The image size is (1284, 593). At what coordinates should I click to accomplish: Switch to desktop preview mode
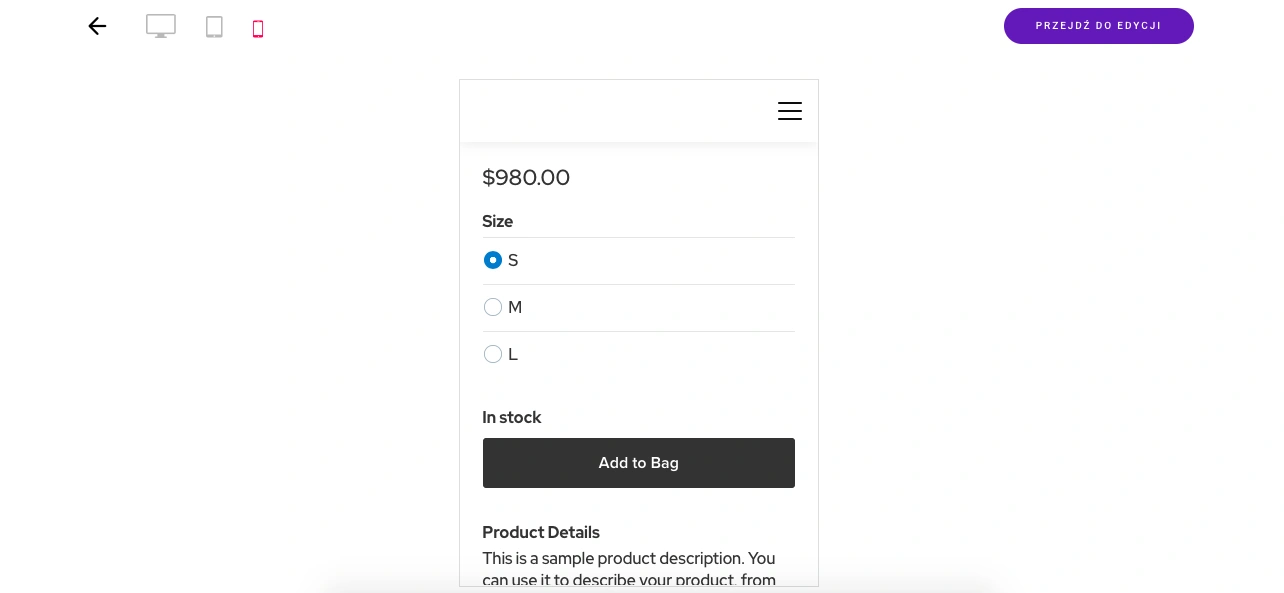[161, 27]
